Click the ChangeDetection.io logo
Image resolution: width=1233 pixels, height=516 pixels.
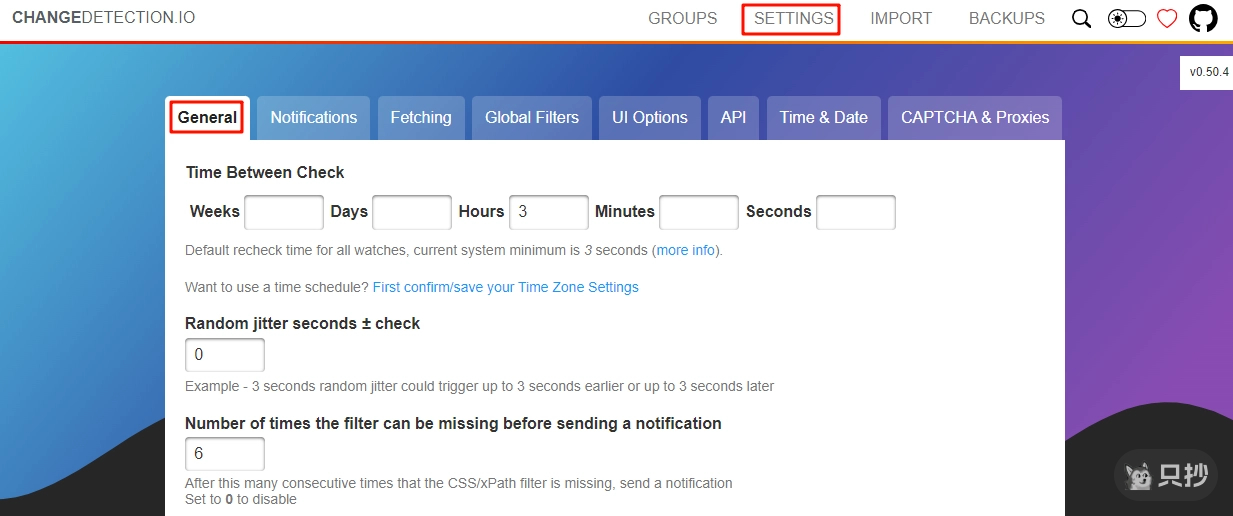(x=104, y=18)
